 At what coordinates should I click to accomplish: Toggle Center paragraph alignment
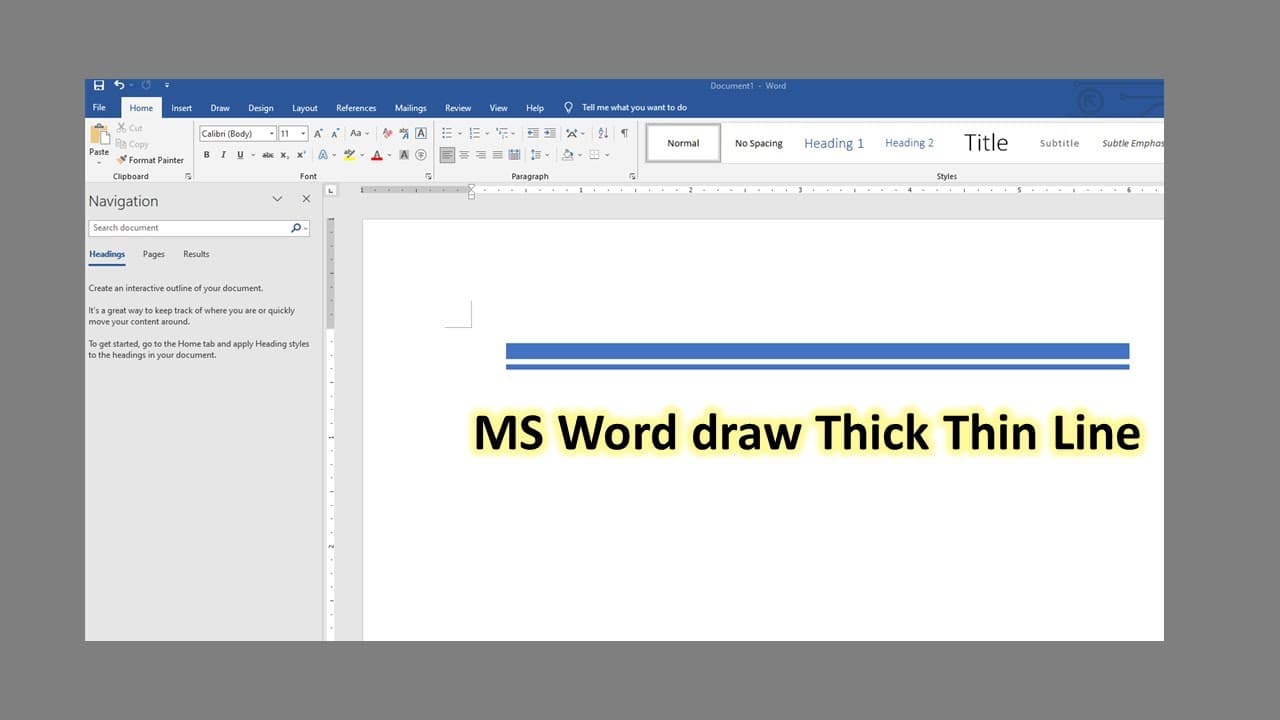point(464,155)
